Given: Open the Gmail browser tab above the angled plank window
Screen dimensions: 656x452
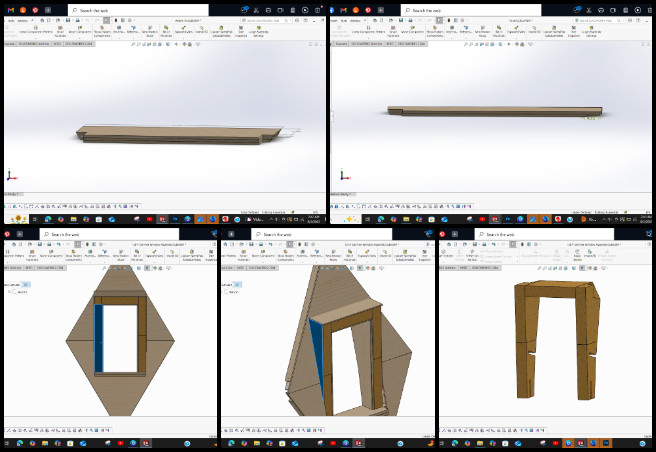Looking at the screenshot, I should pyautogui.click(x=11, y=10).
